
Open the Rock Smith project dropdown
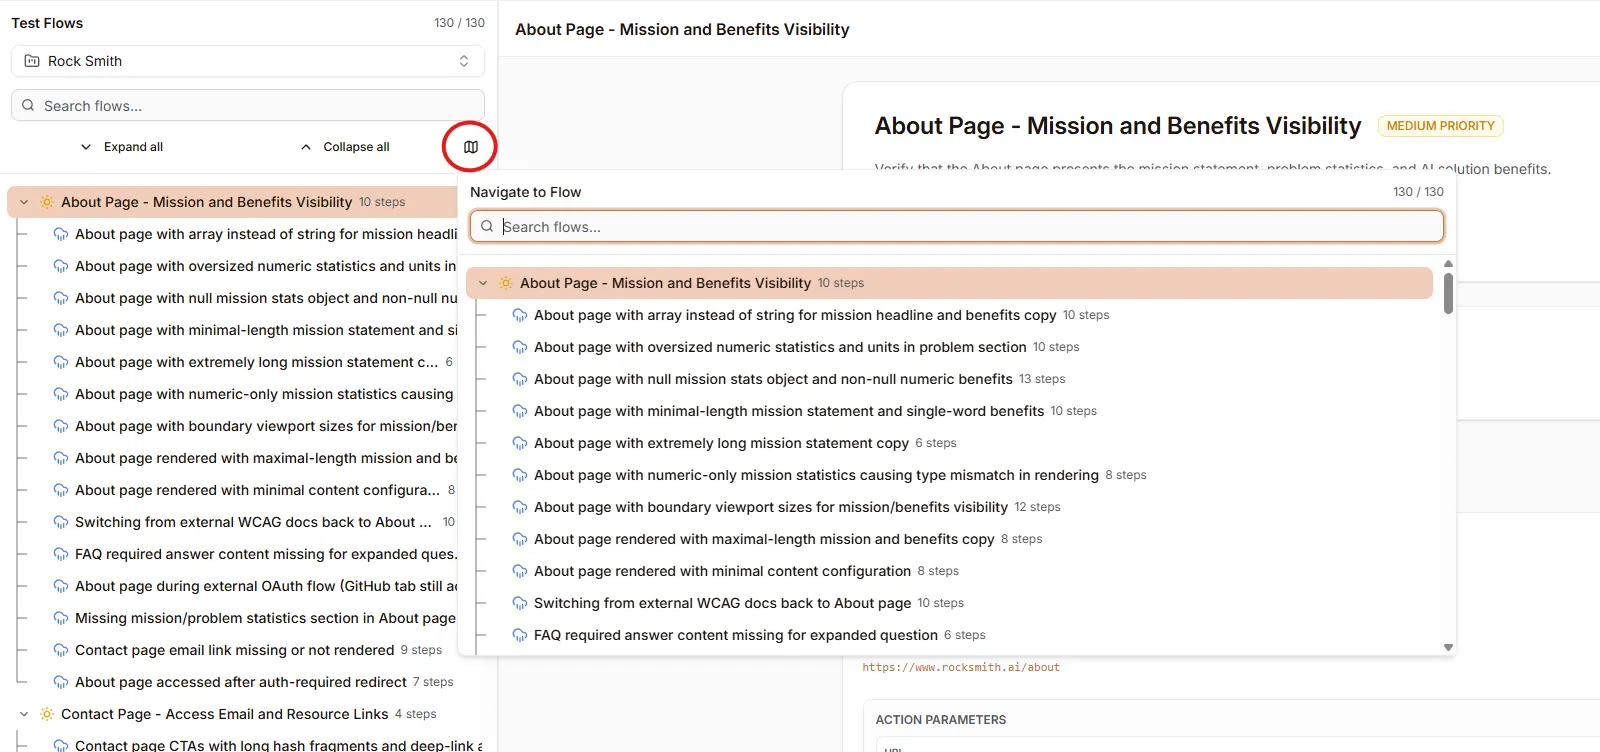coord(248,61)
